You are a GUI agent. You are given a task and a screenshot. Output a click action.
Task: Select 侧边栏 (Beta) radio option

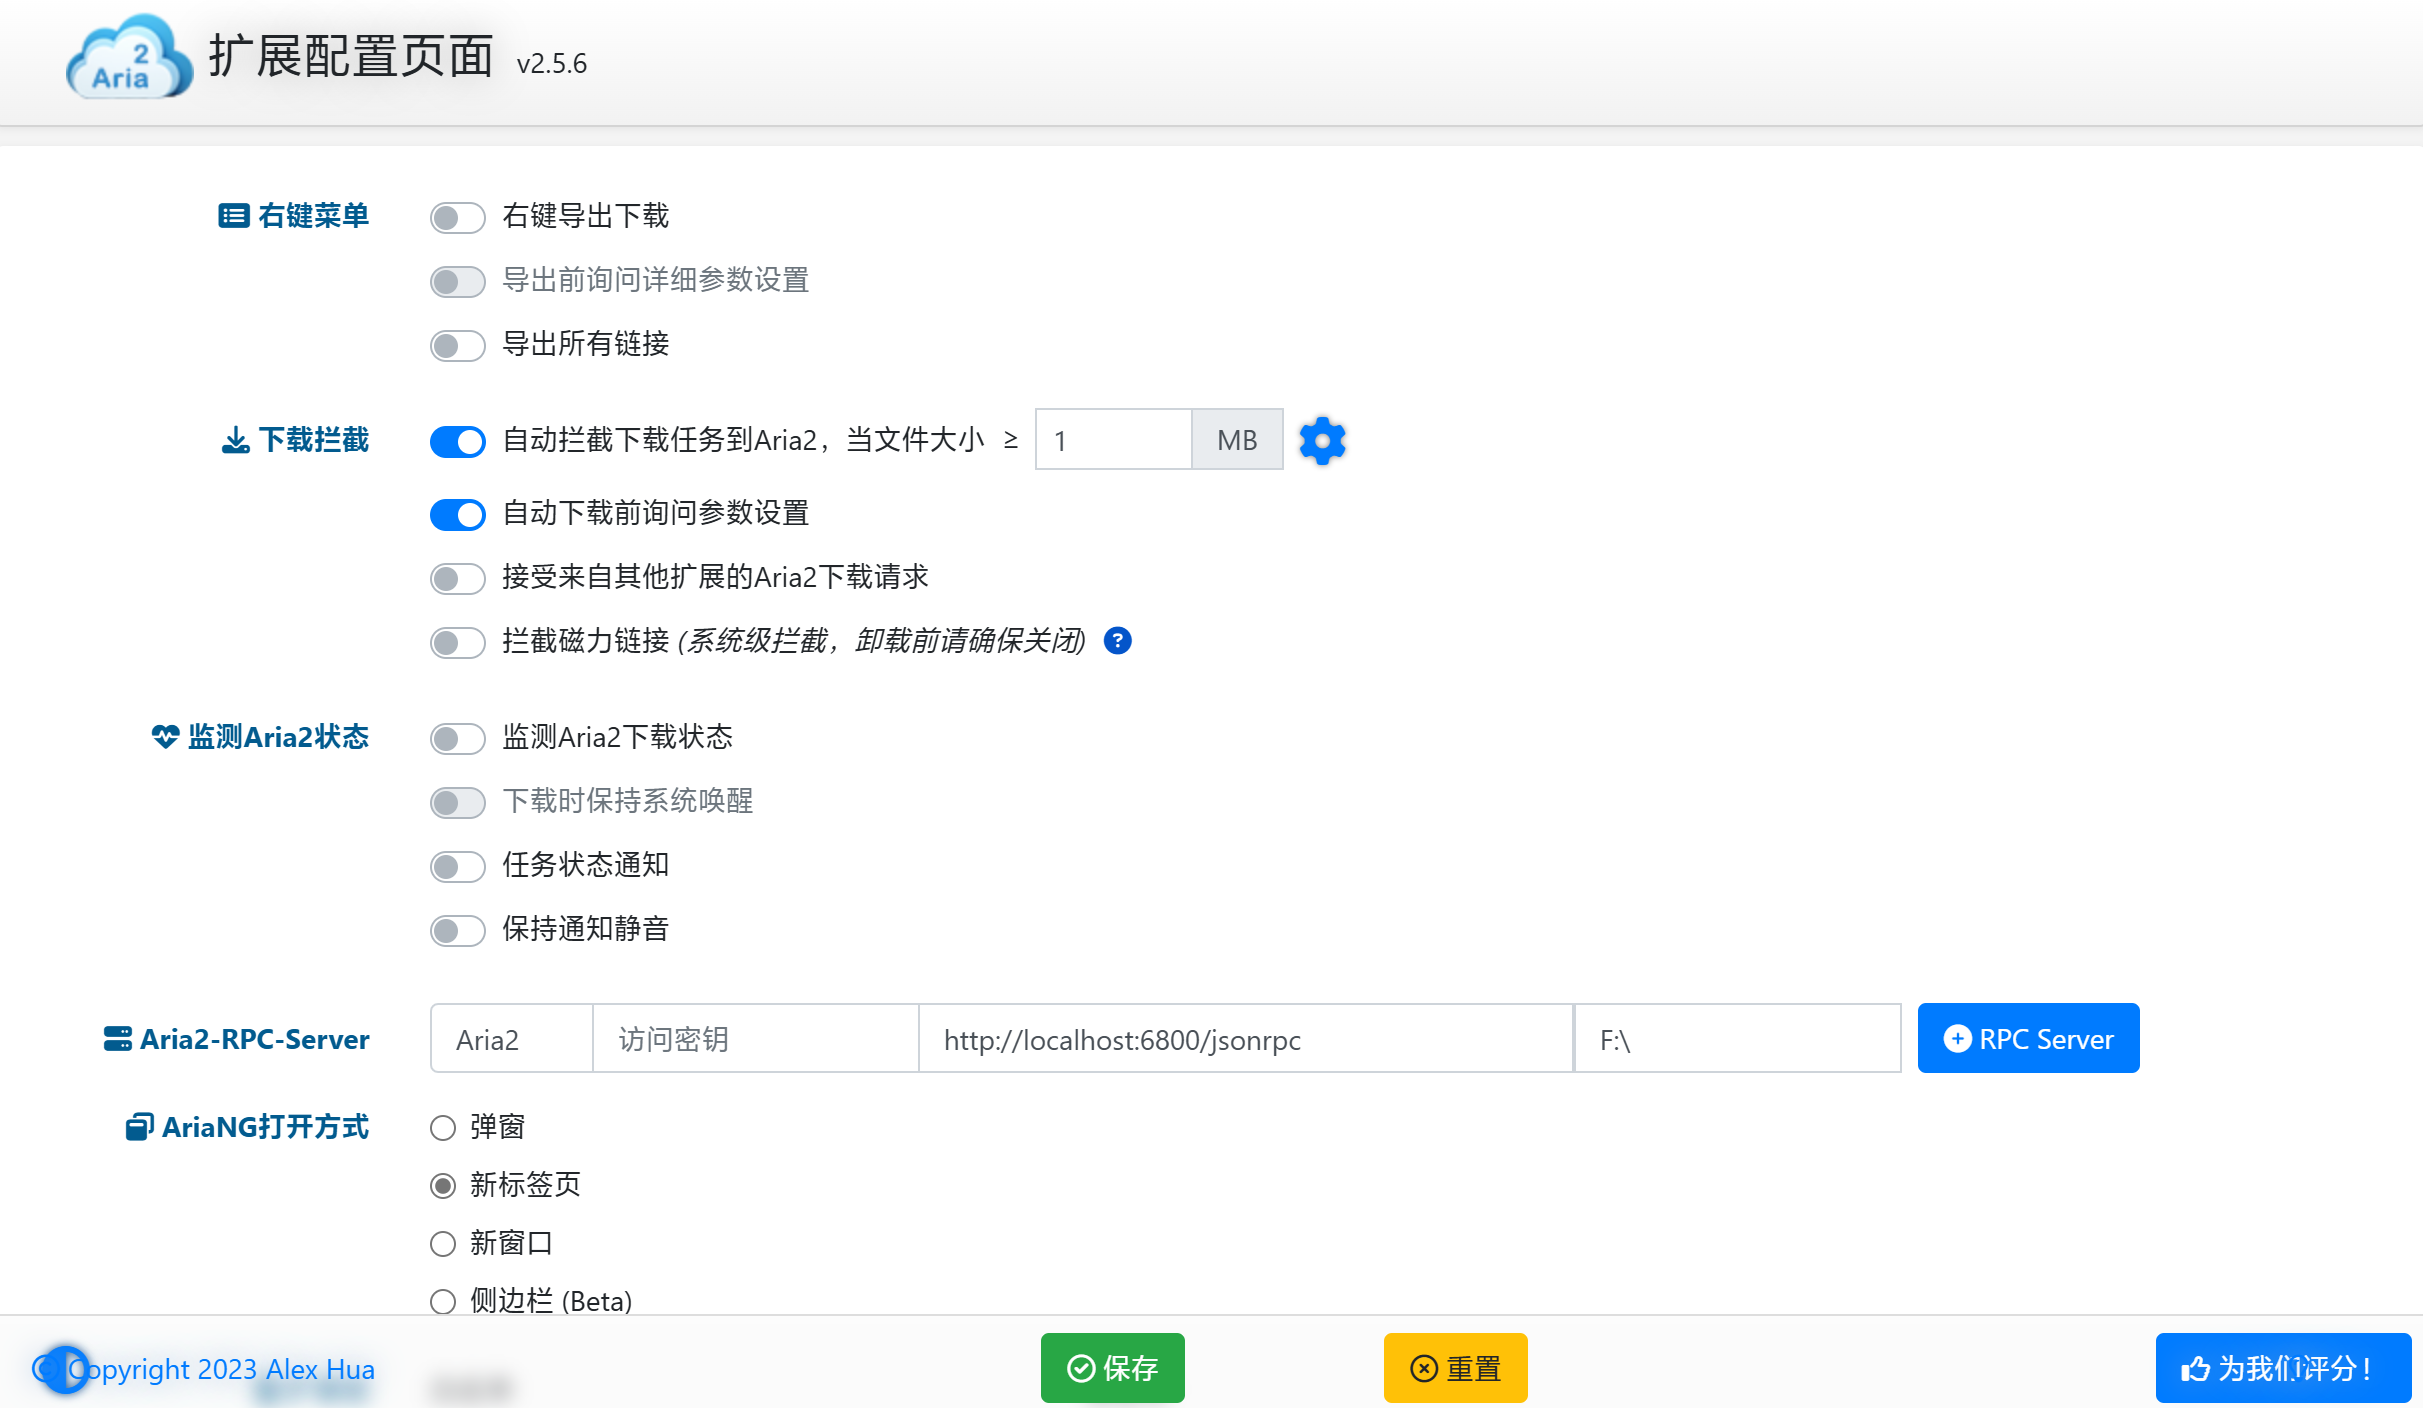[443, 1301]
